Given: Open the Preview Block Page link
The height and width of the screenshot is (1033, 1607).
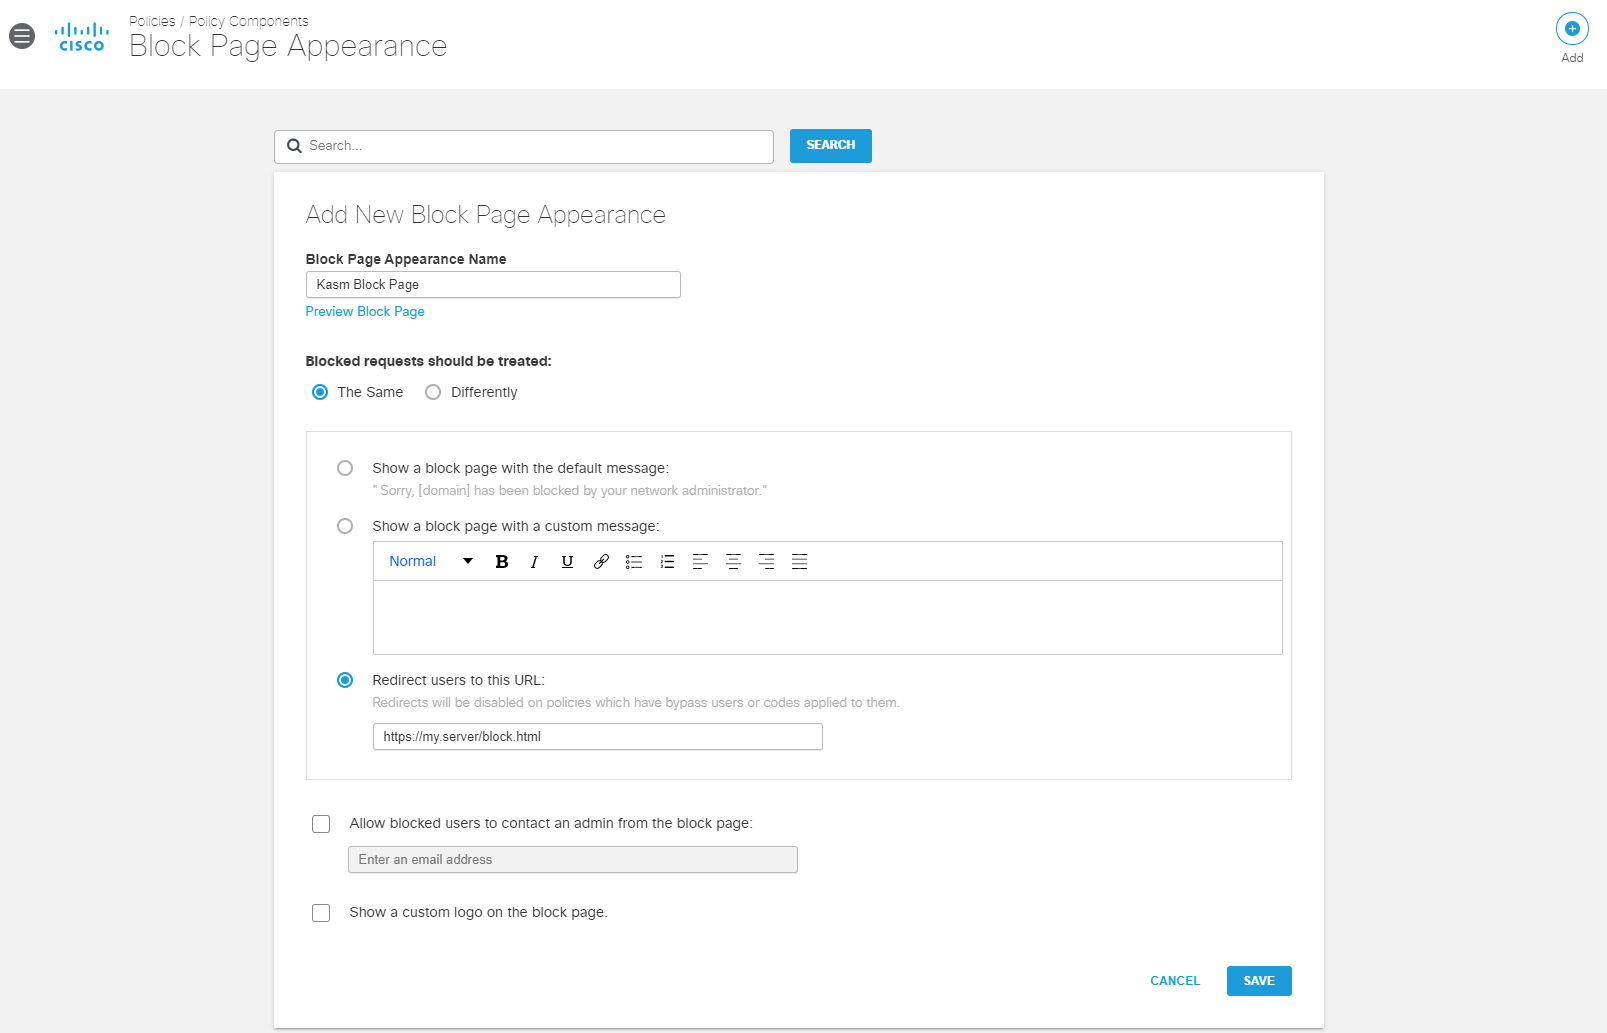Looking at the screenshot, I should 364,311.
